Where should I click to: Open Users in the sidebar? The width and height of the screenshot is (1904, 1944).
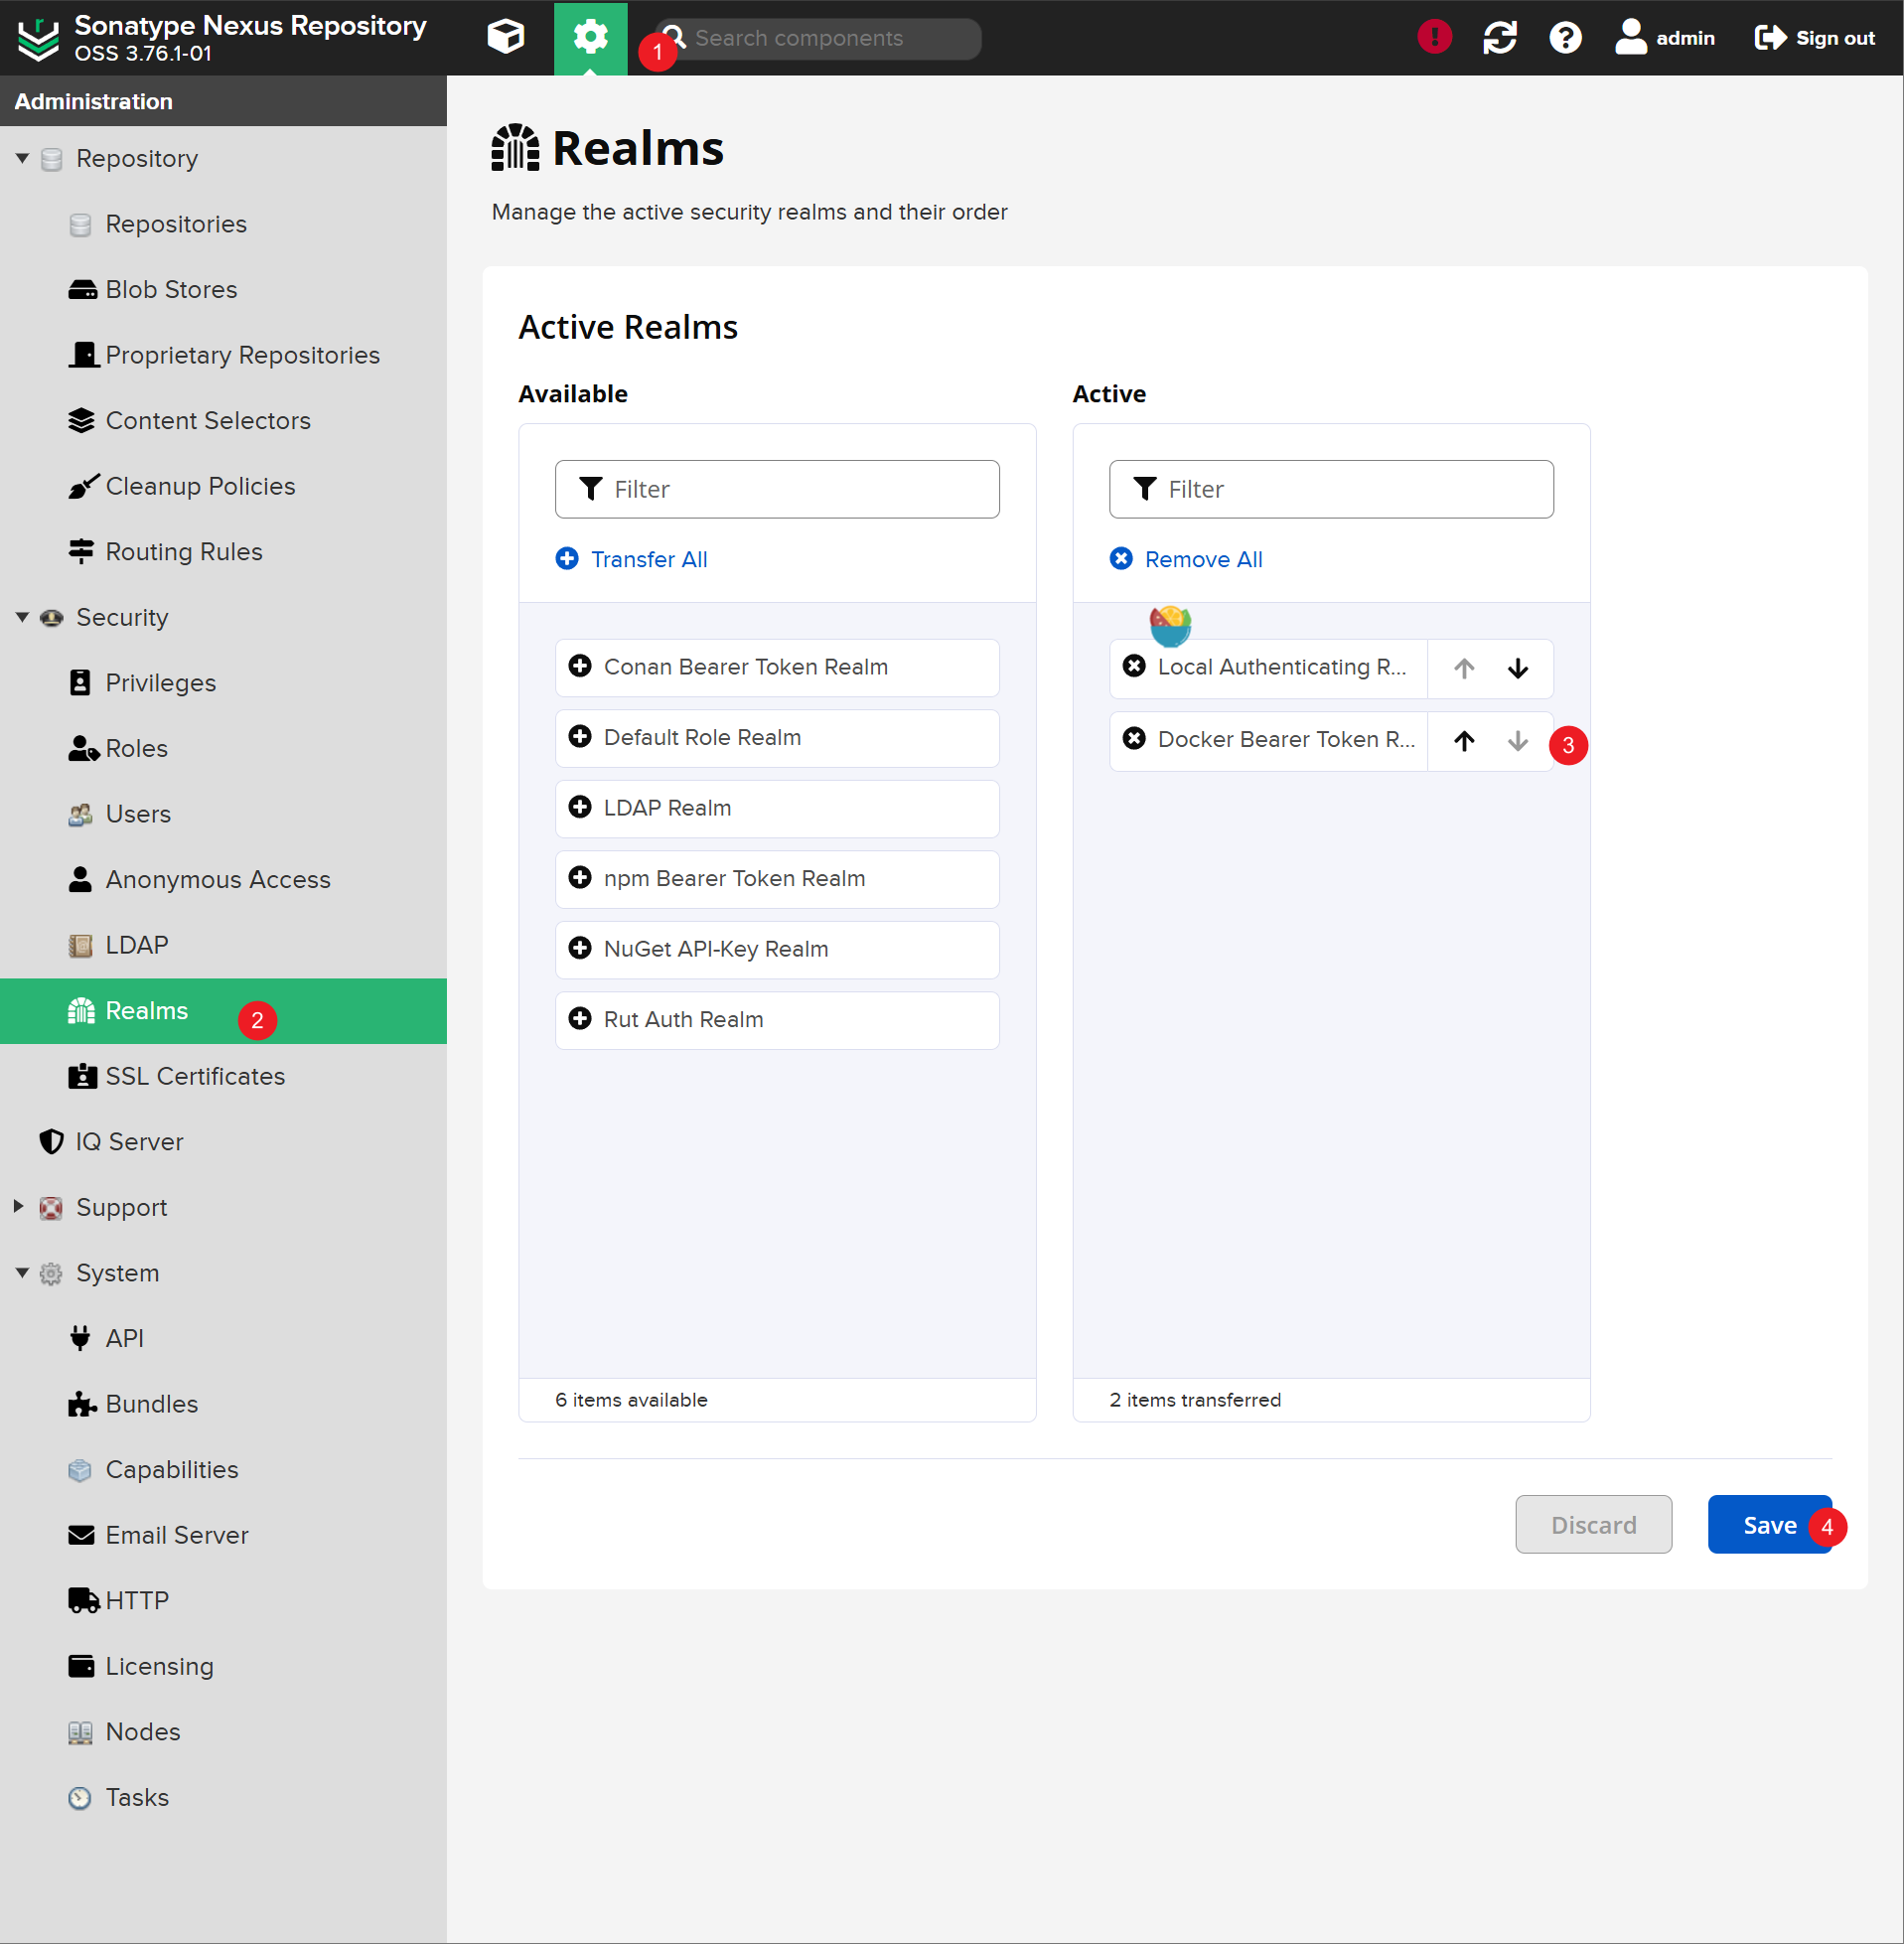(223, 813)
